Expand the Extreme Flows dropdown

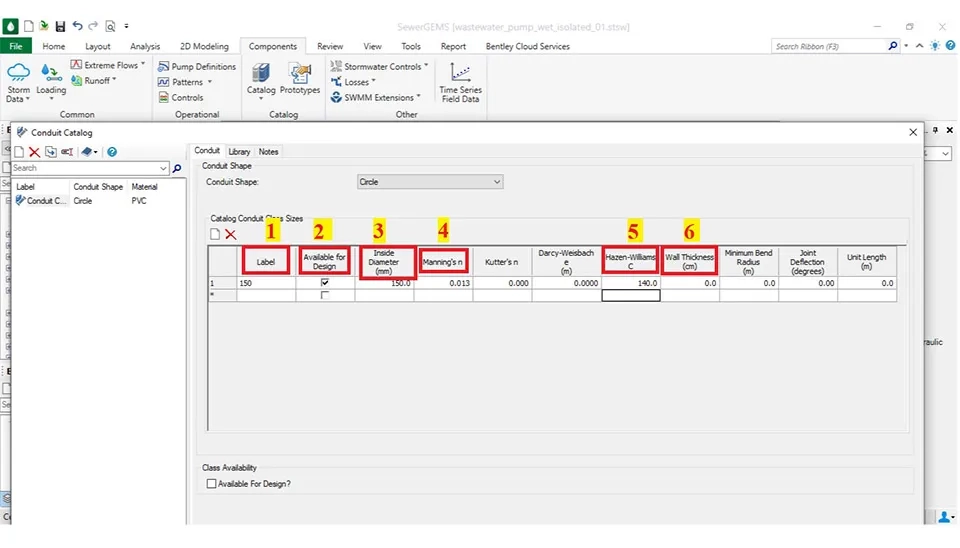coord(110,65)
